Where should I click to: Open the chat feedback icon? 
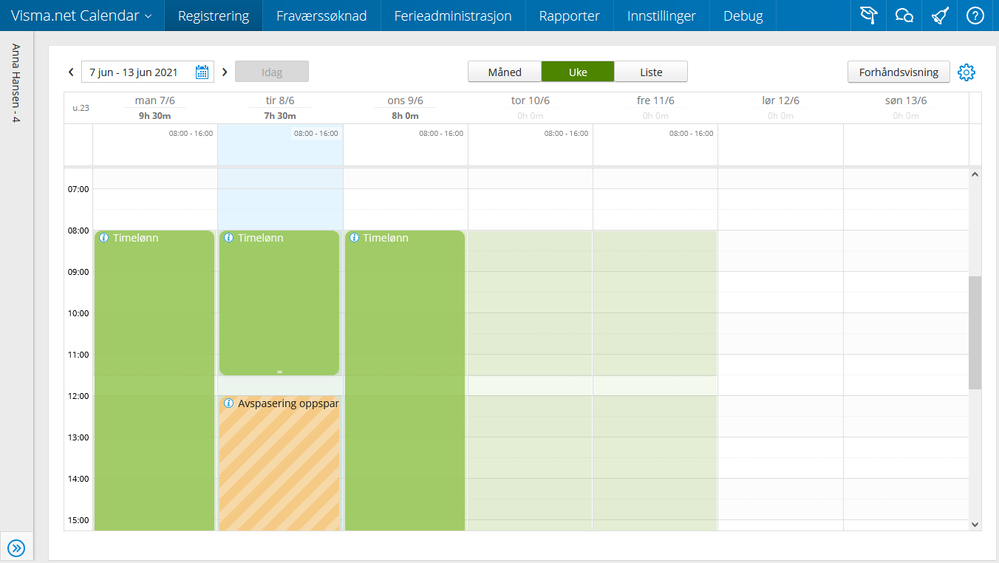click(x=904, y=16)
